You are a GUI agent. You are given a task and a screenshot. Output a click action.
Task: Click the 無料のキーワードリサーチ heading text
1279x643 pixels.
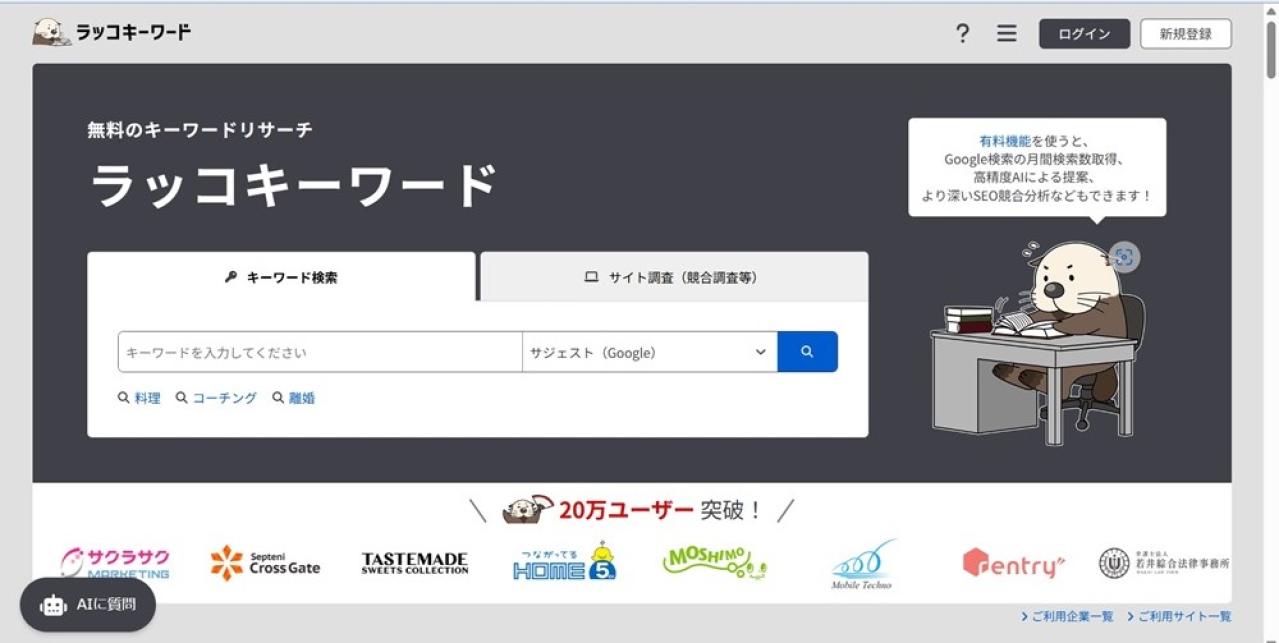click(x=200, y=130)
